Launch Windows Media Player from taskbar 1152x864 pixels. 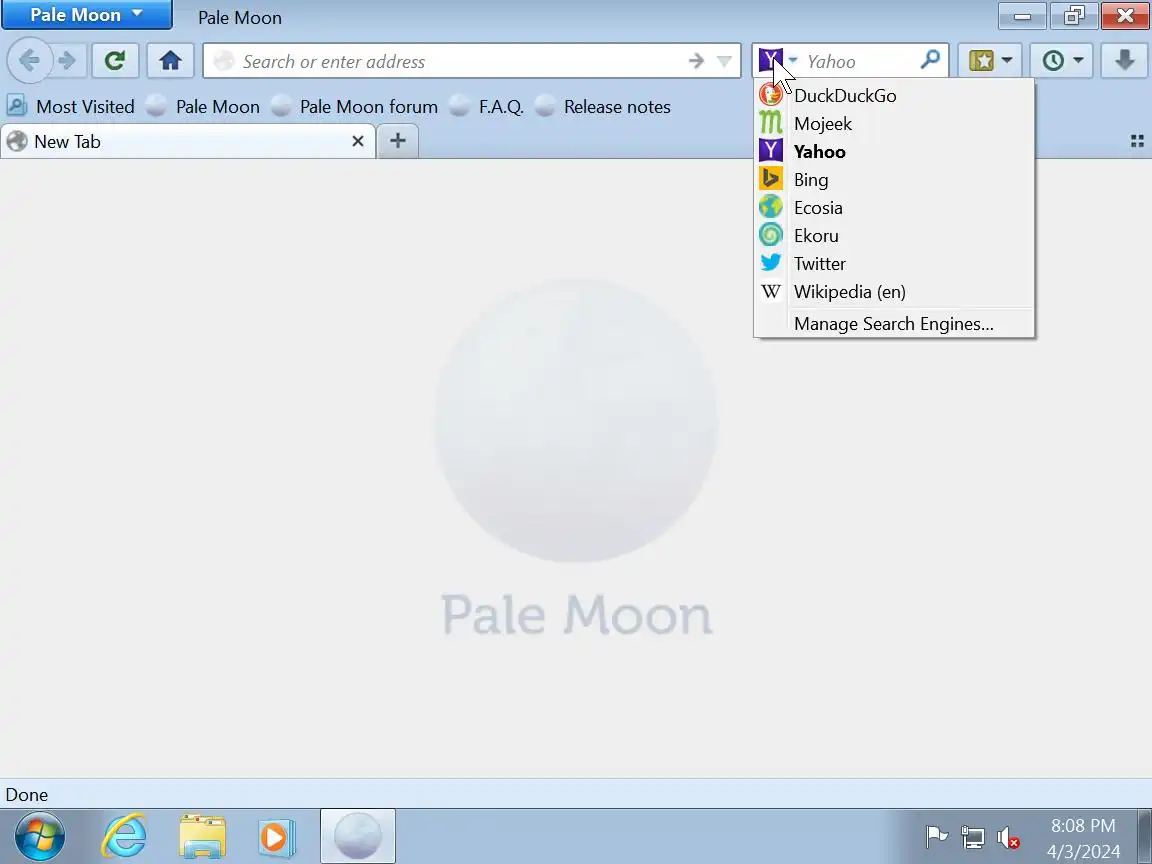[x=277, y=837]
